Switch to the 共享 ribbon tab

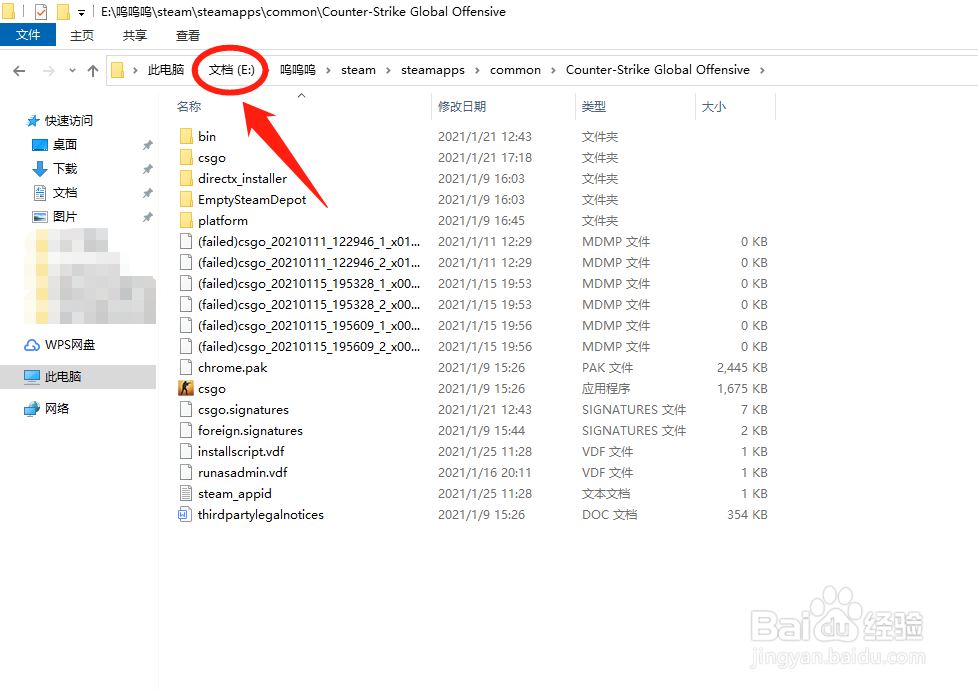[x=135, y=36]
